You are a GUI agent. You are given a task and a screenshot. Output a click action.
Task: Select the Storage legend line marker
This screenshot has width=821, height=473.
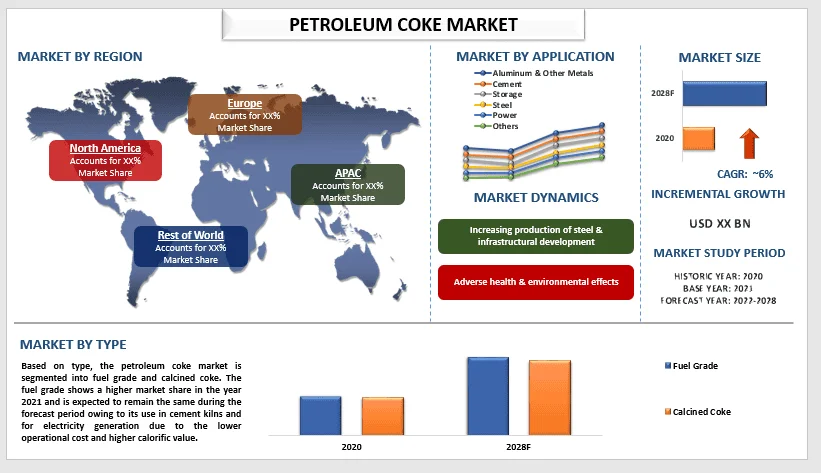pyautogui.click(x=483, y=94)
